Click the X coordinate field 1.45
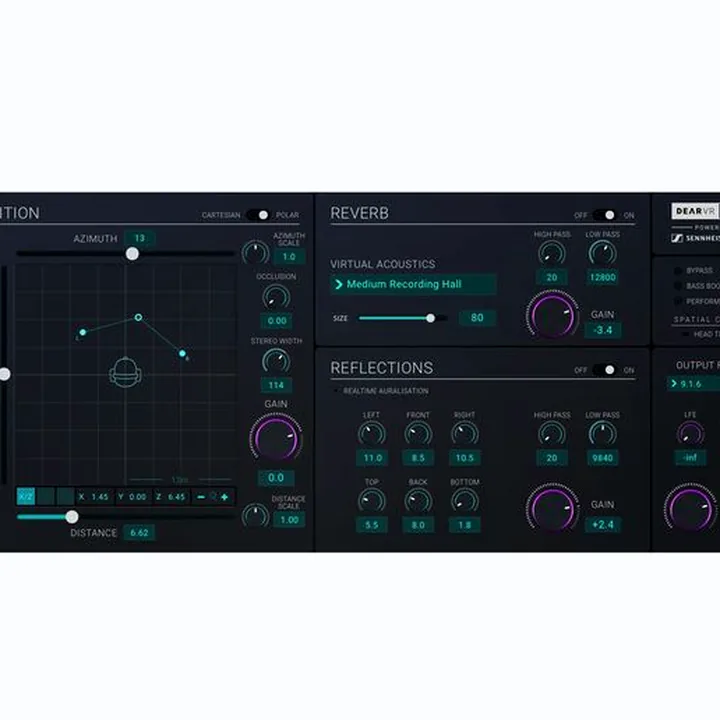This screenshot has height=720, width=720. click(95, 497)
